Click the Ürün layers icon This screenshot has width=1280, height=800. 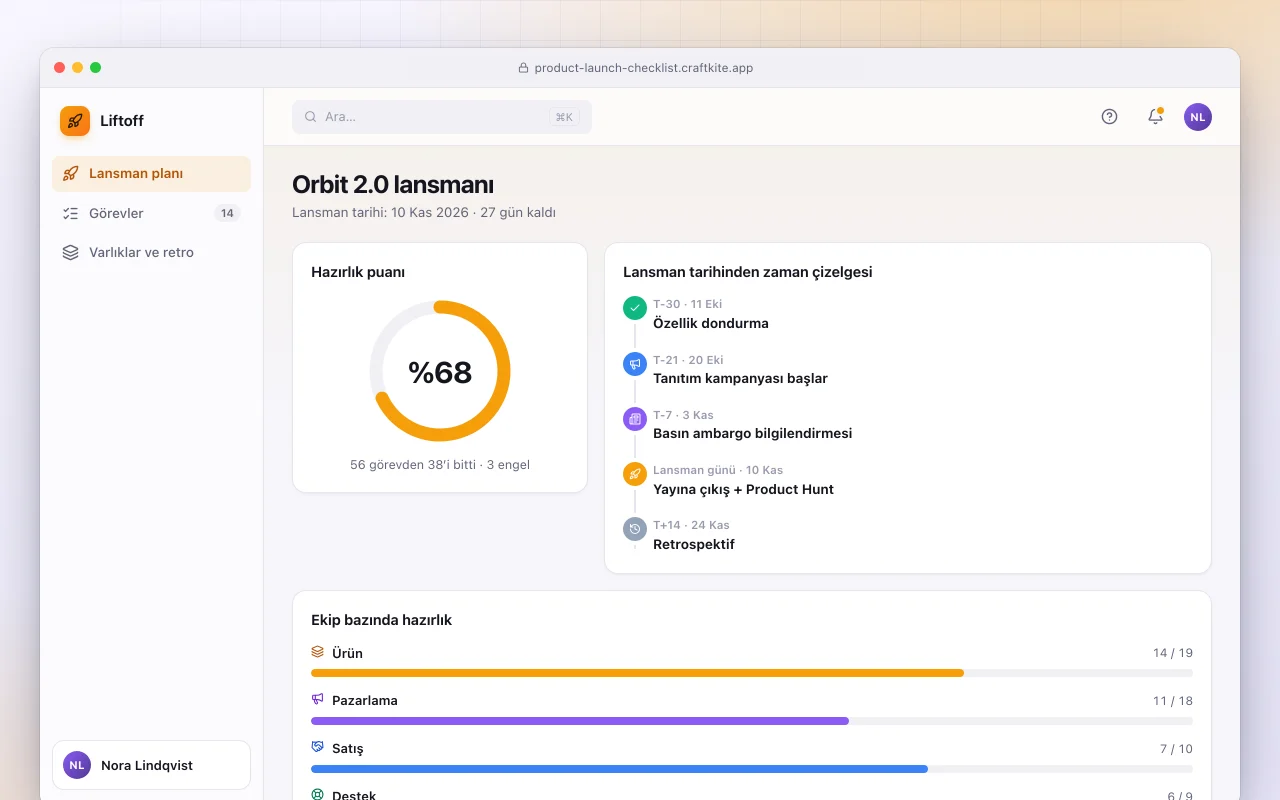pyautogui.click(x=318, y=652)
